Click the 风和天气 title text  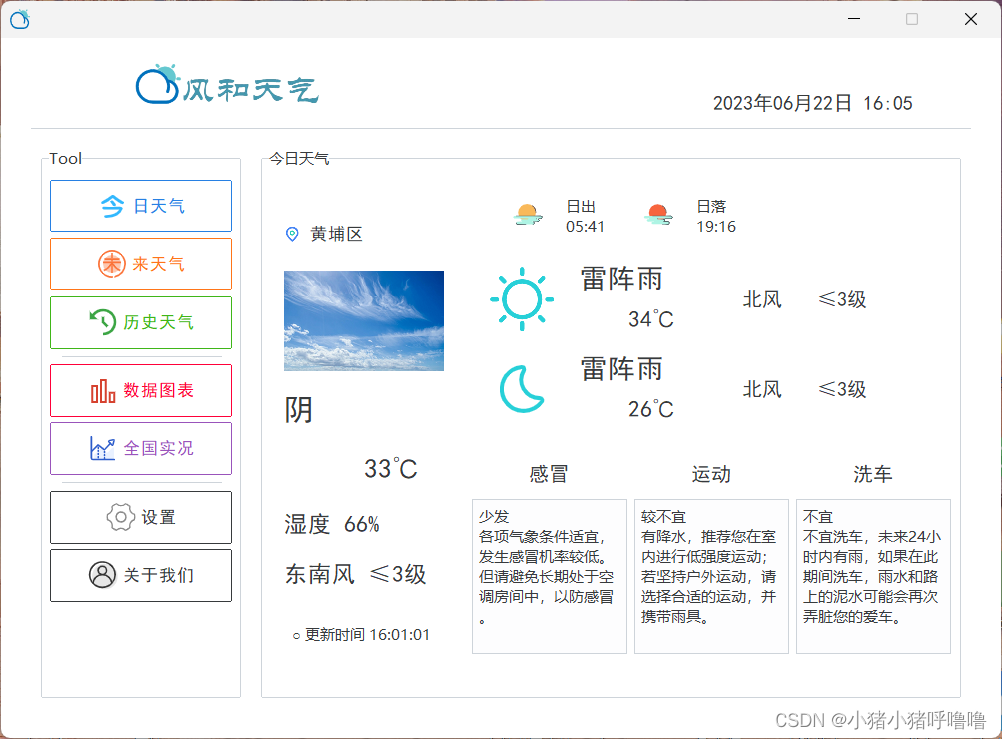250,90
